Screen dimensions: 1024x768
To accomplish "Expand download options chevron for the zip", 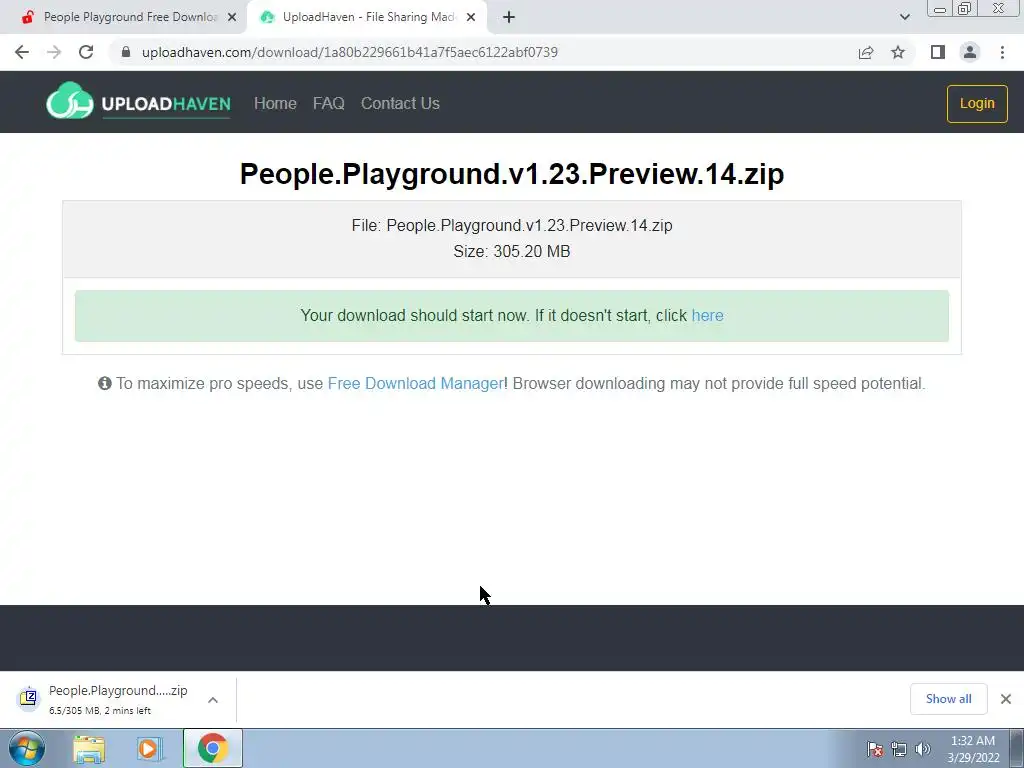I will pyautogui.click(x=213, y=699).
